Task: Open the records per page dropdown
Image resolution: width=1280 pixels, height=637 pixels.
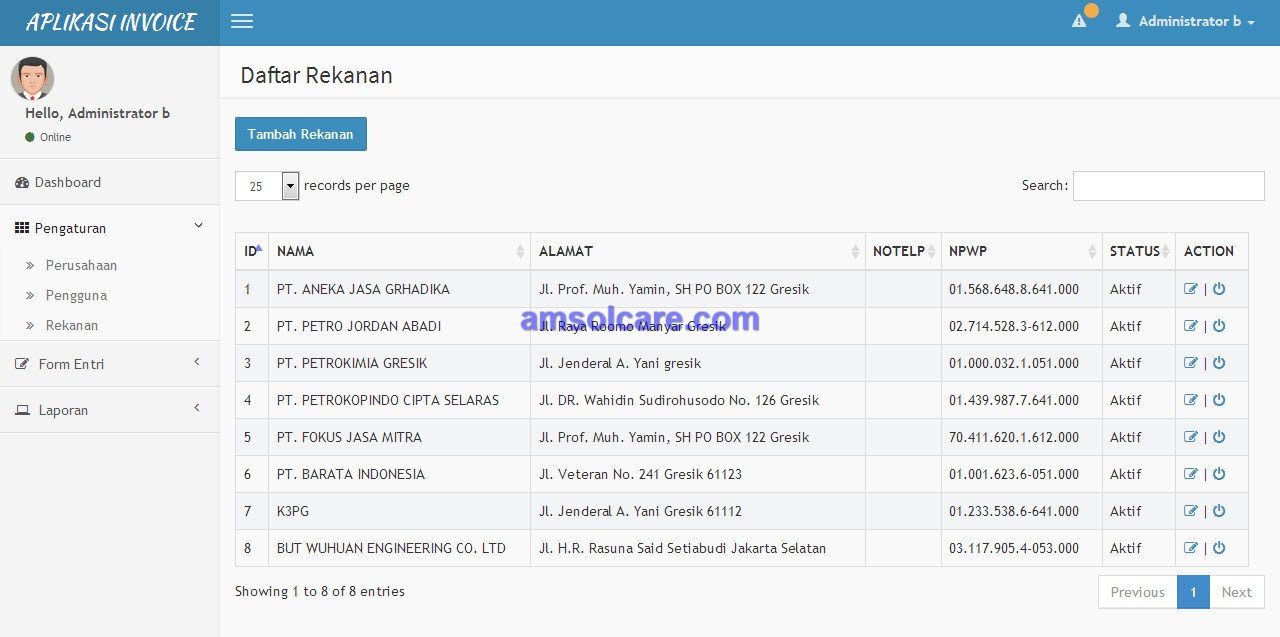Action: pyautogui.click(x=267, y=186)
